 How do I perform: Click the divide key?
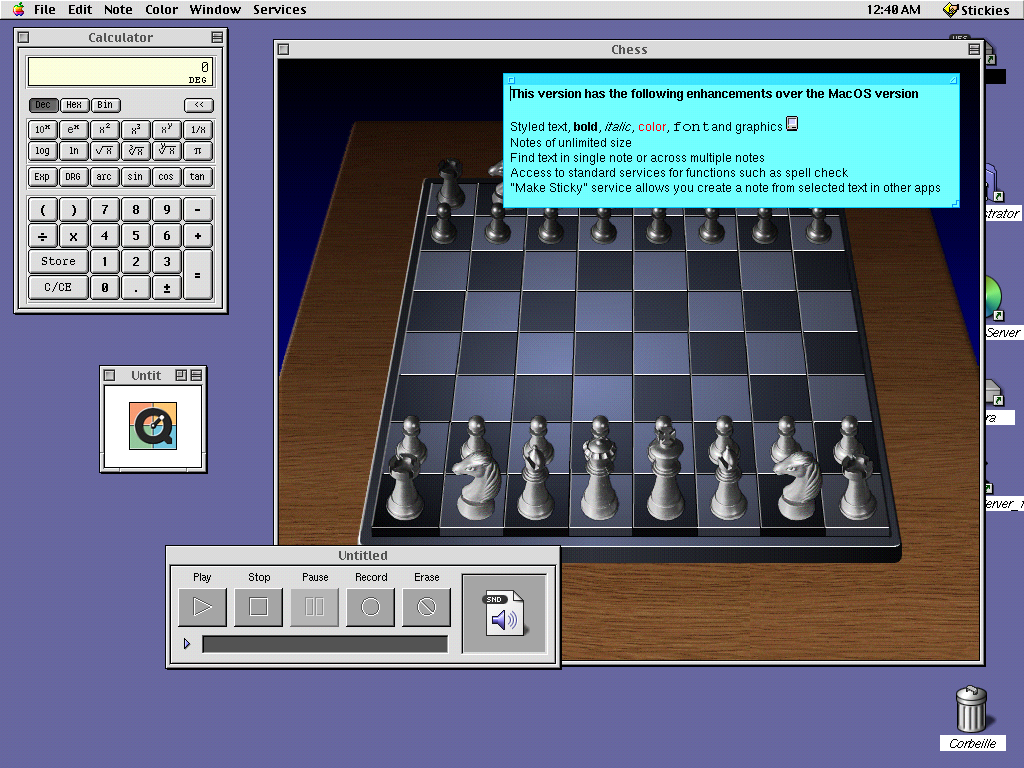[x=42, y=236]
